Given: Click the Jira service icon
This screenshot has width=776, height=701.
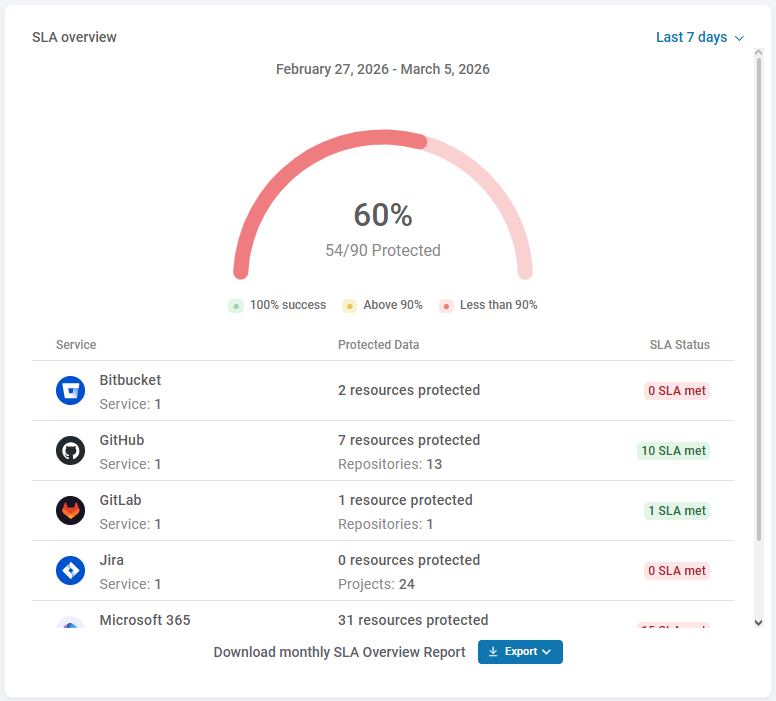Looking at the screenshot, I should point(70,571).
